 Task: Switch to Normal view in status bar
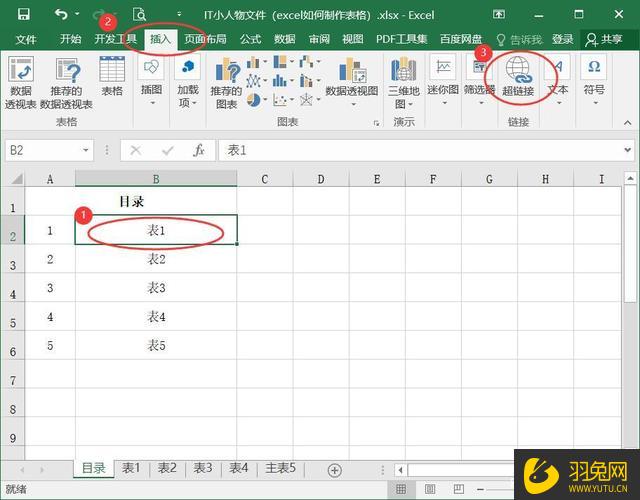(401, 489)
